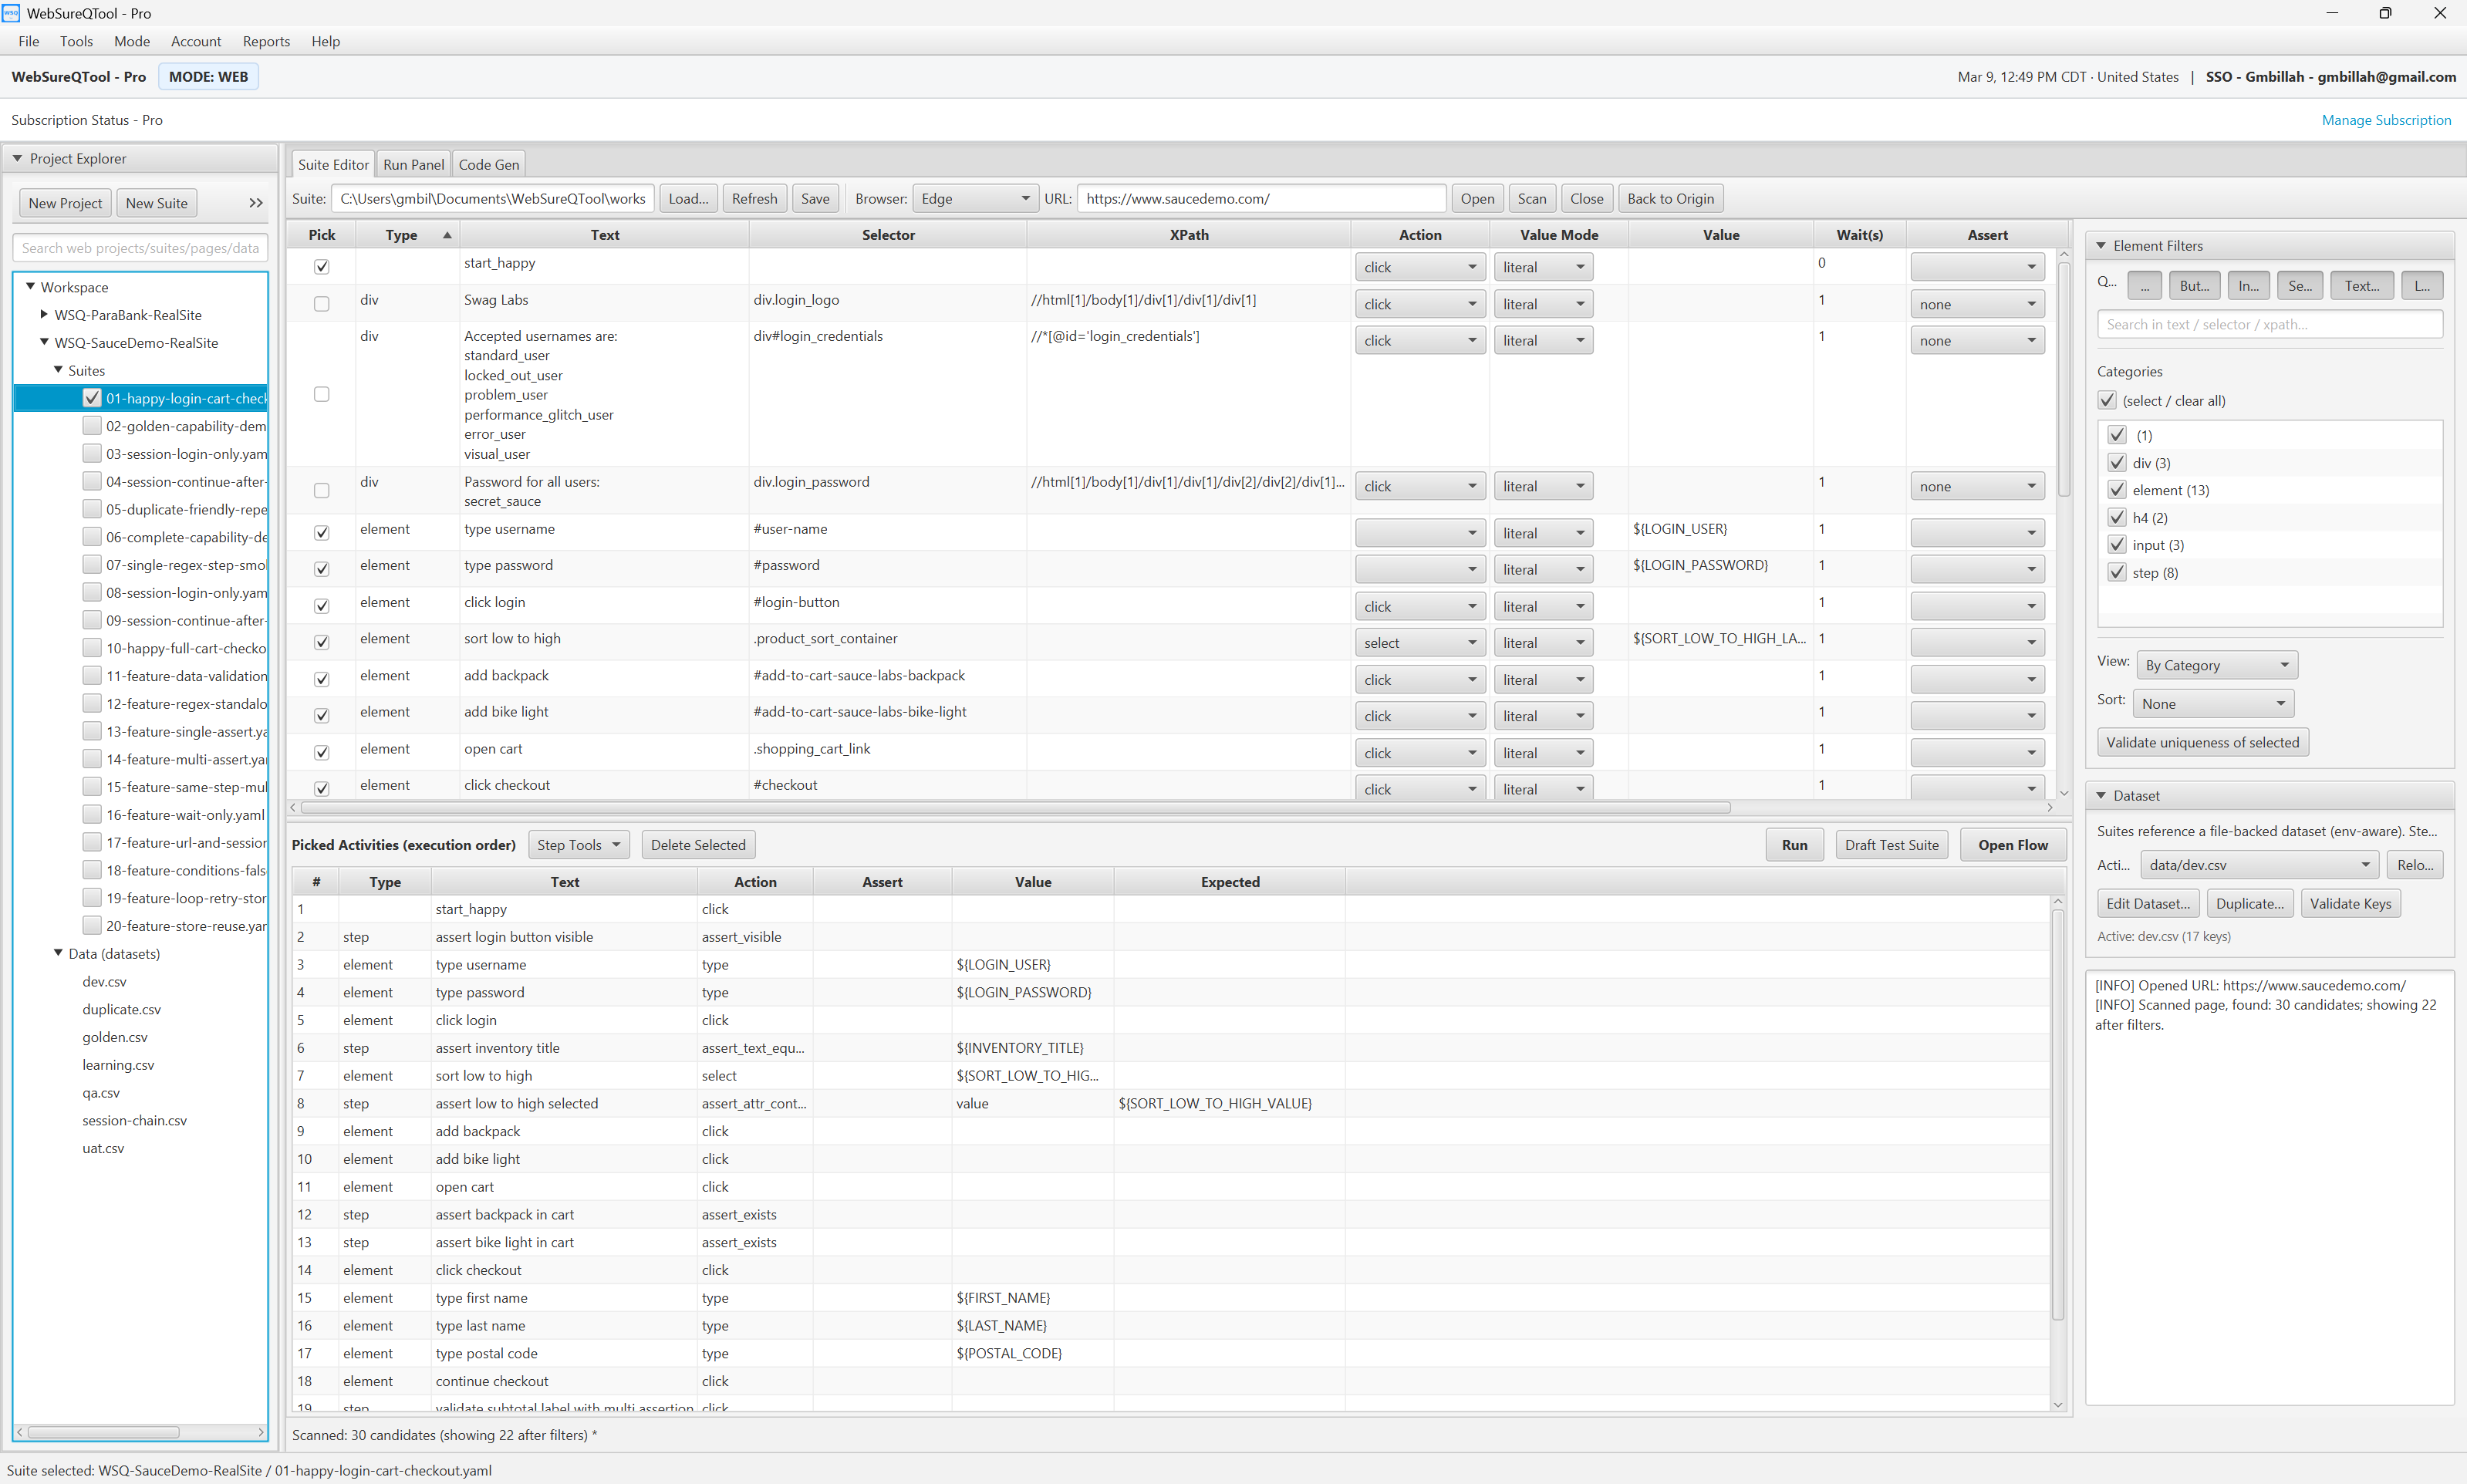Select golden.csv in Data datasets
The width and height of the screenshot is (2467, 1484).
[x=115, y=1037]
